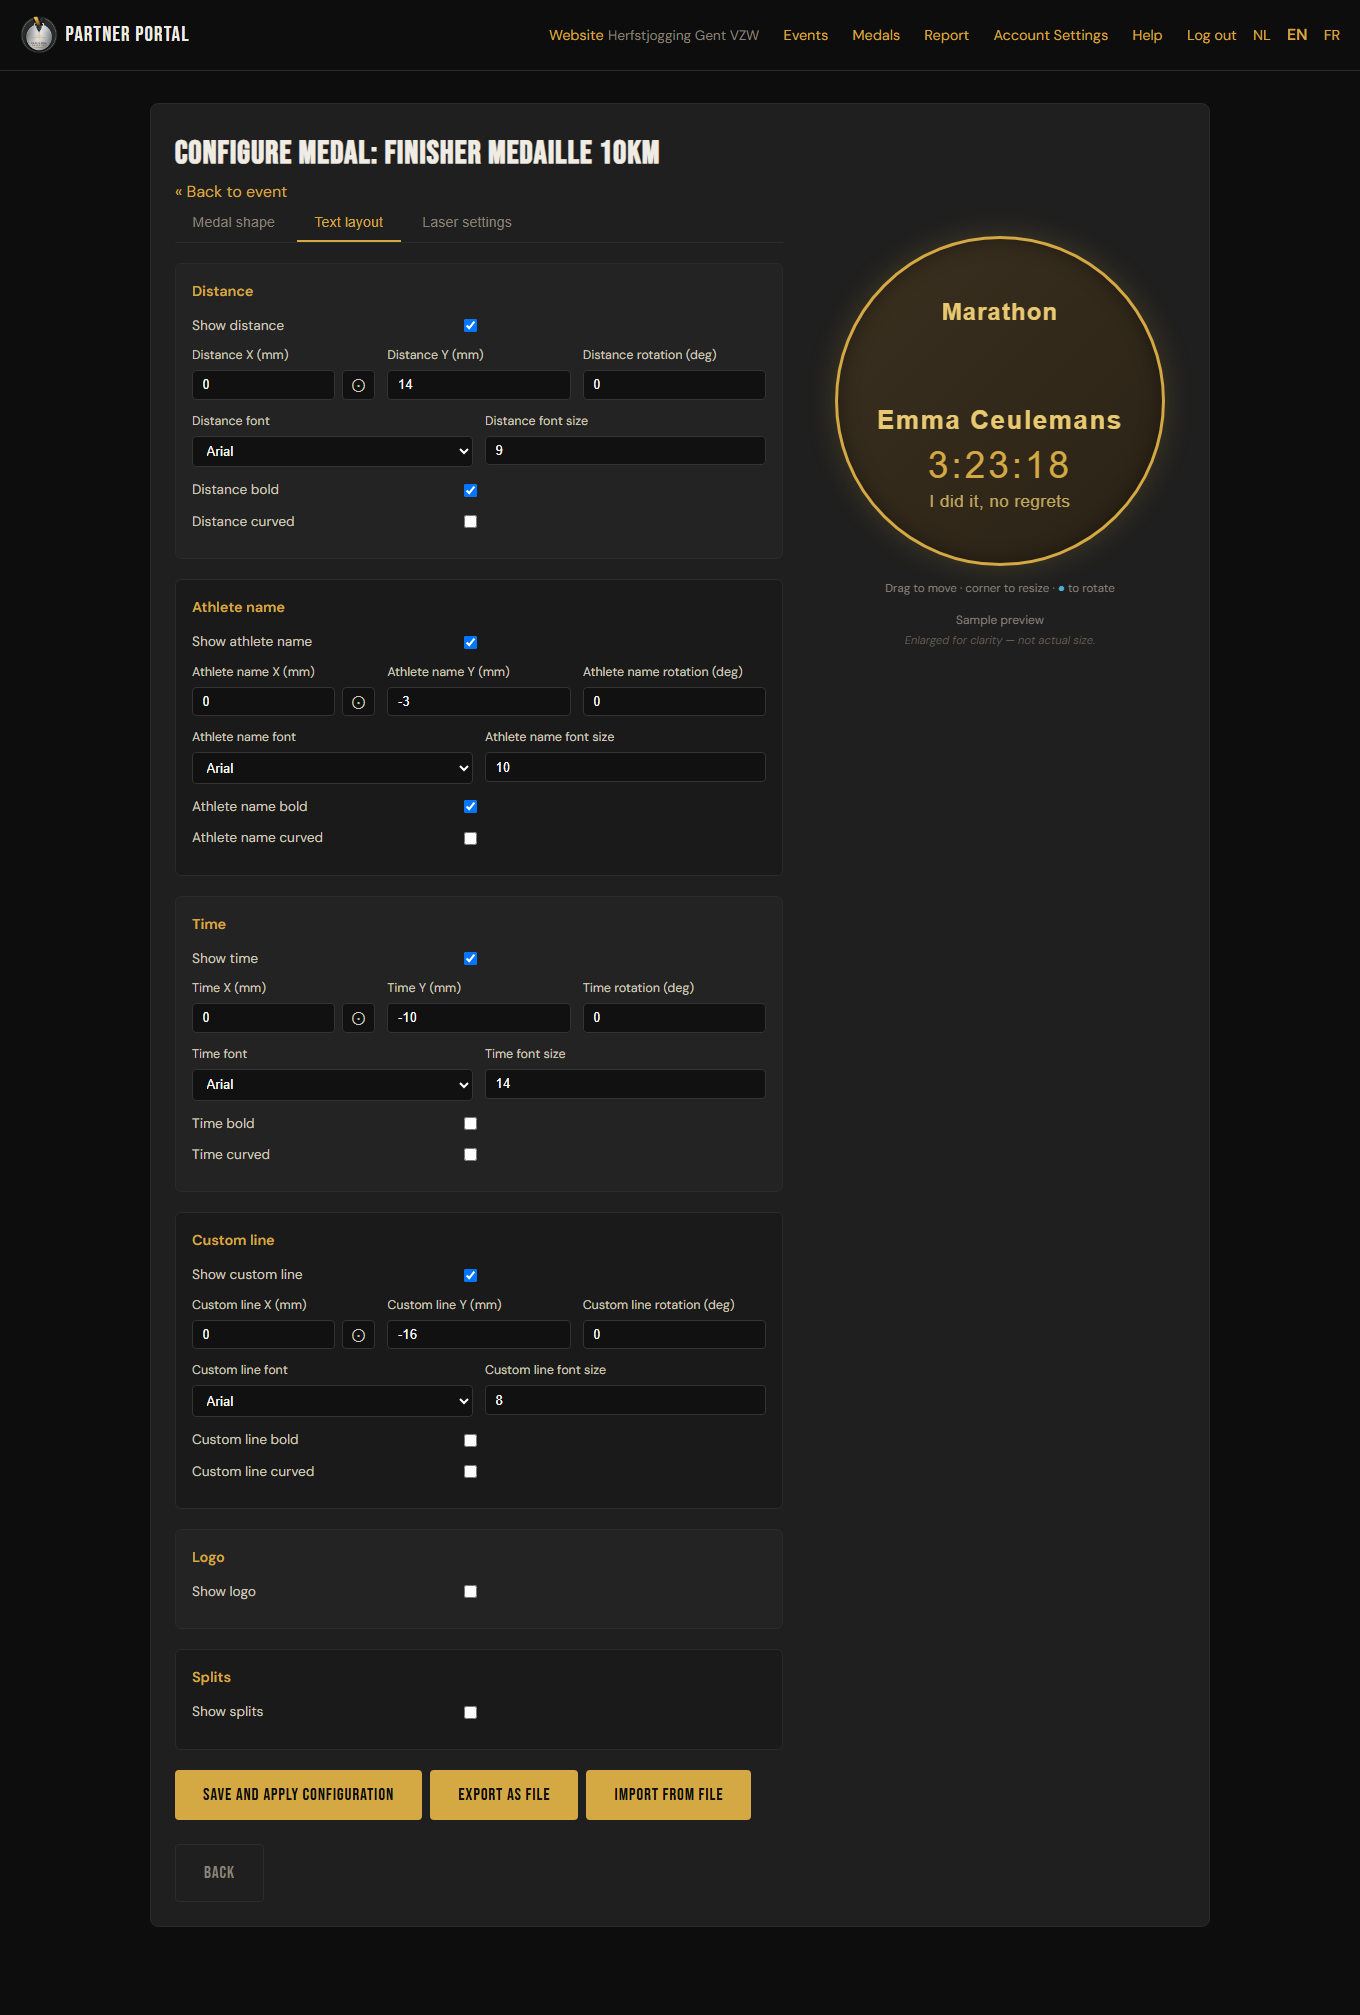Screen dimensions: 1360x2015
Task: Center the Distance X position
Action: pyautogui.click(x=358, y=385)
